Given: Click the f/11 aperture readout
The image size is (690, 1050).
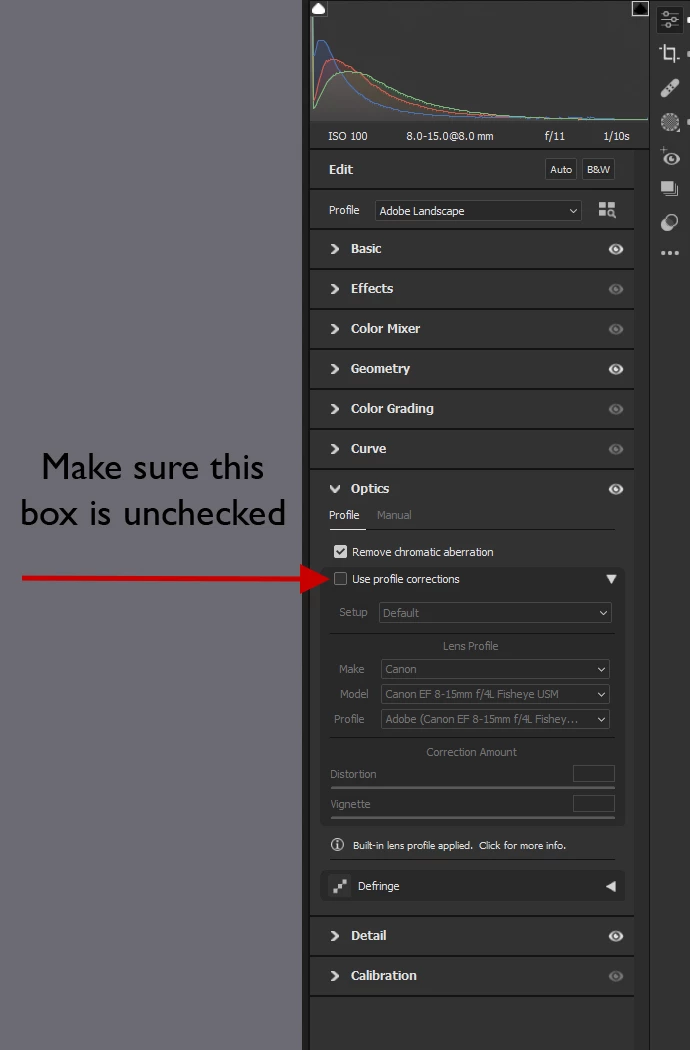Looking at the screenshot, I should click(x=555, y=136).
